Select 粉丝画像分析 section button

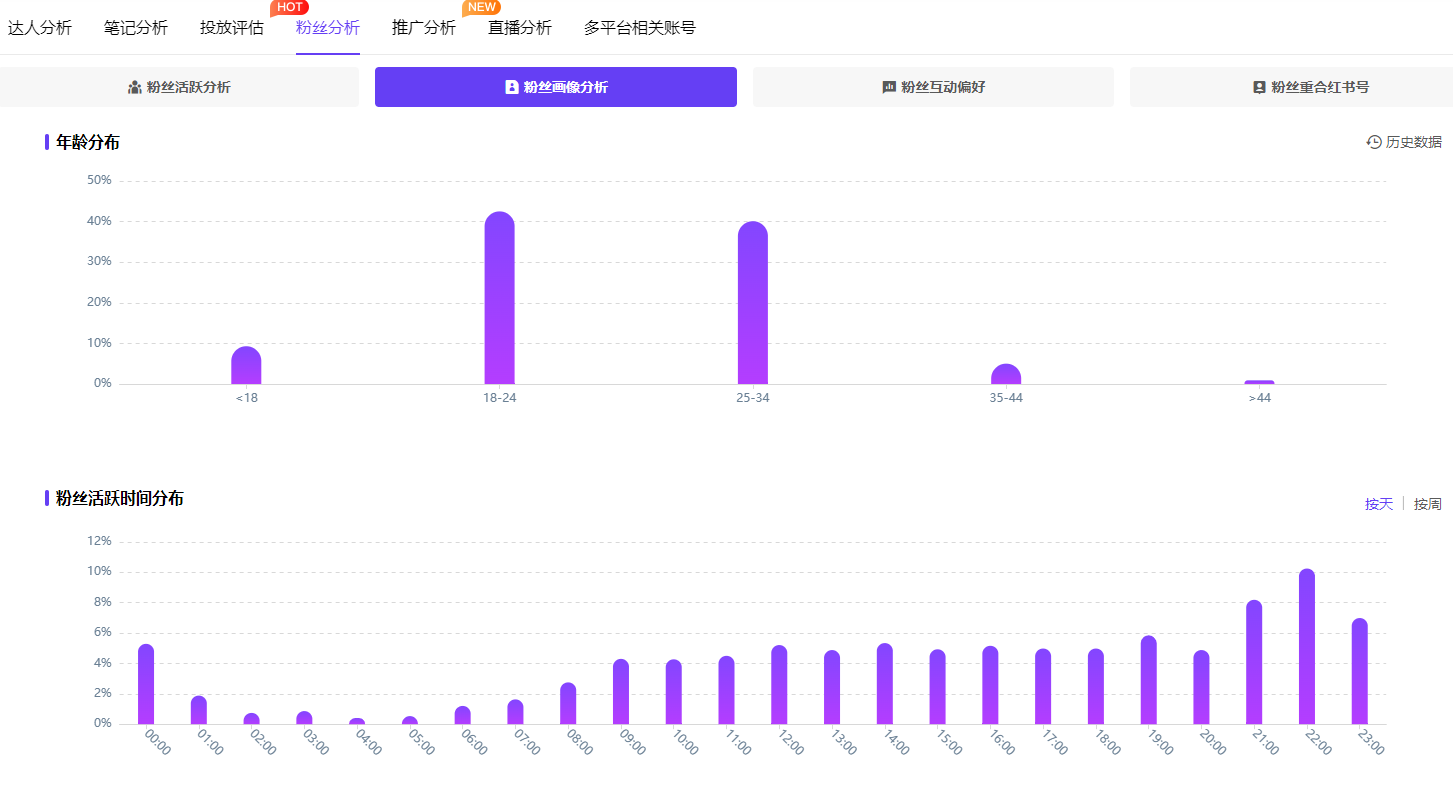pyautogui.click(x=556, y=87)
